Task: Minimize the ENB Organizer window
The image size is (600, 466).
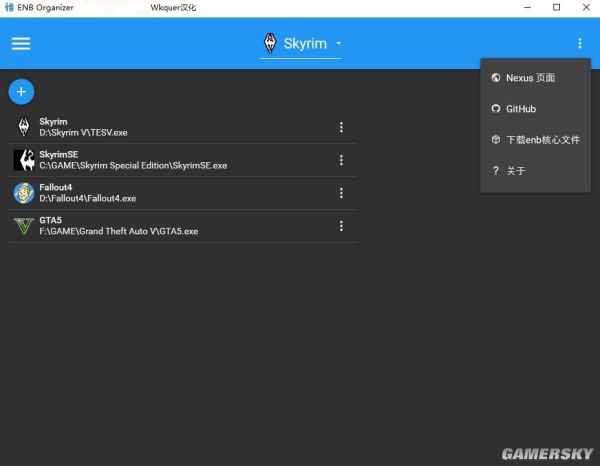Action: point(528,7)
